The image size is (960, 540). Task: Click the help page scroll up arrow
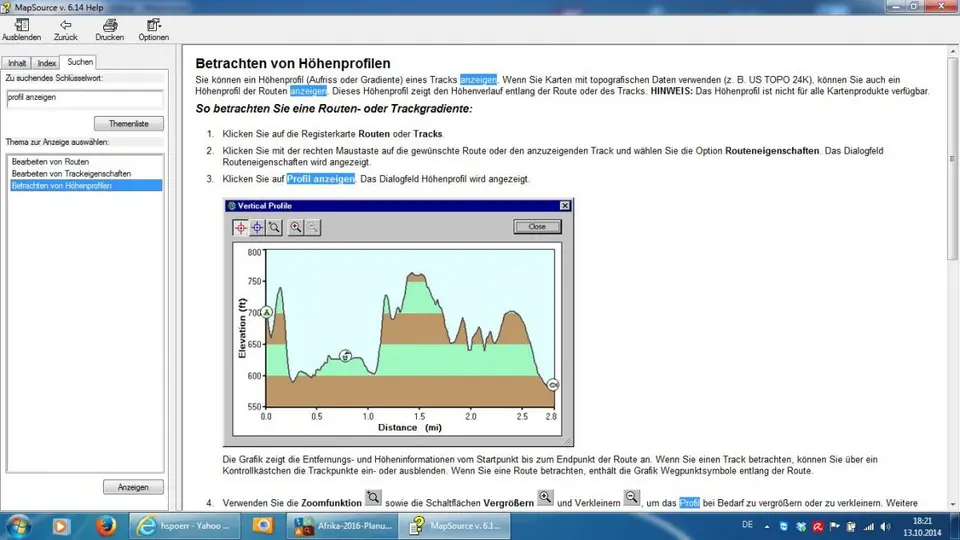click(953, 51)
